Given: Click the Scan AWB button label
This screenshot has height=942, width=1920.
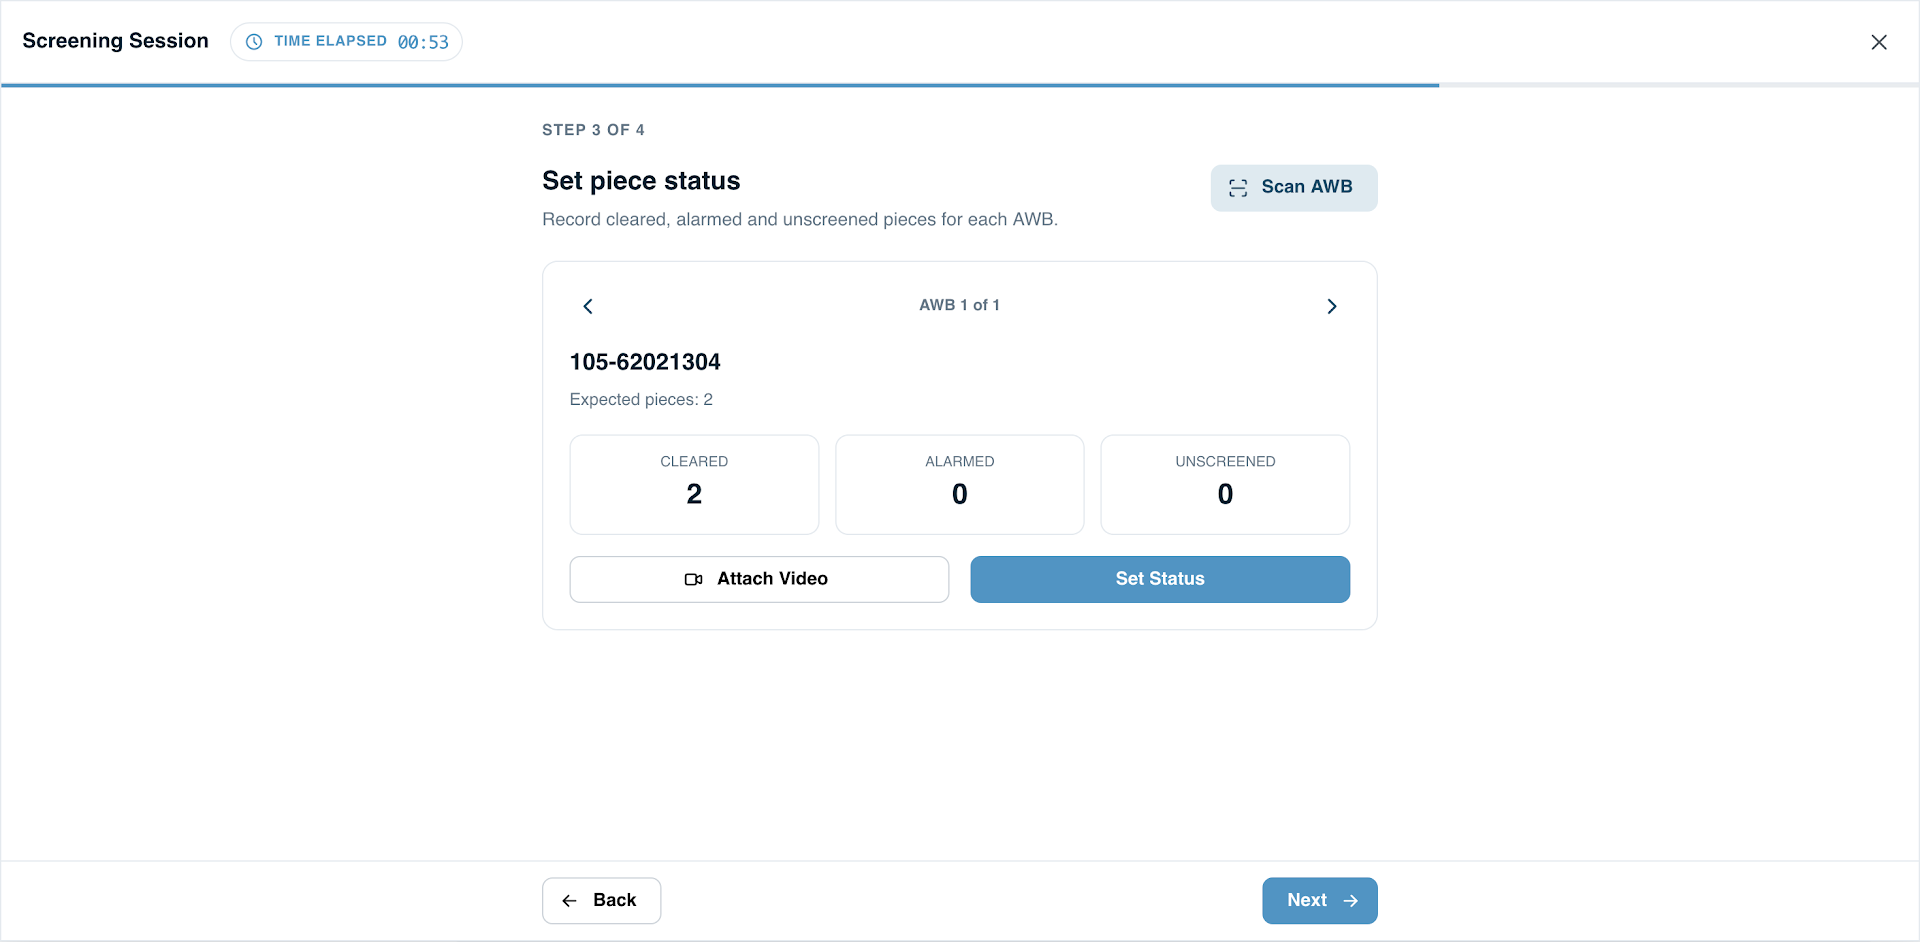Looking at the screenshot, I should tap(1306, 187).
